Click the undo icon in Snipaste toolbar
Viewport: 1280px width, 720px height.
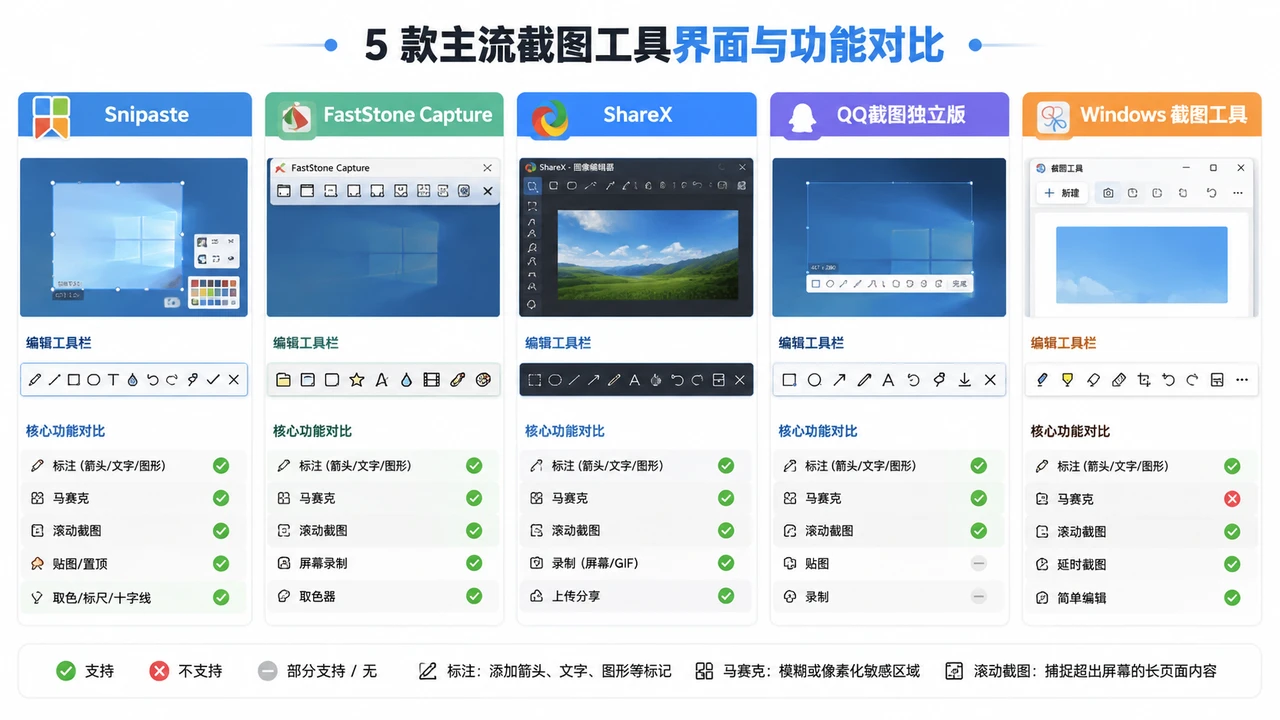pos(152,380)
